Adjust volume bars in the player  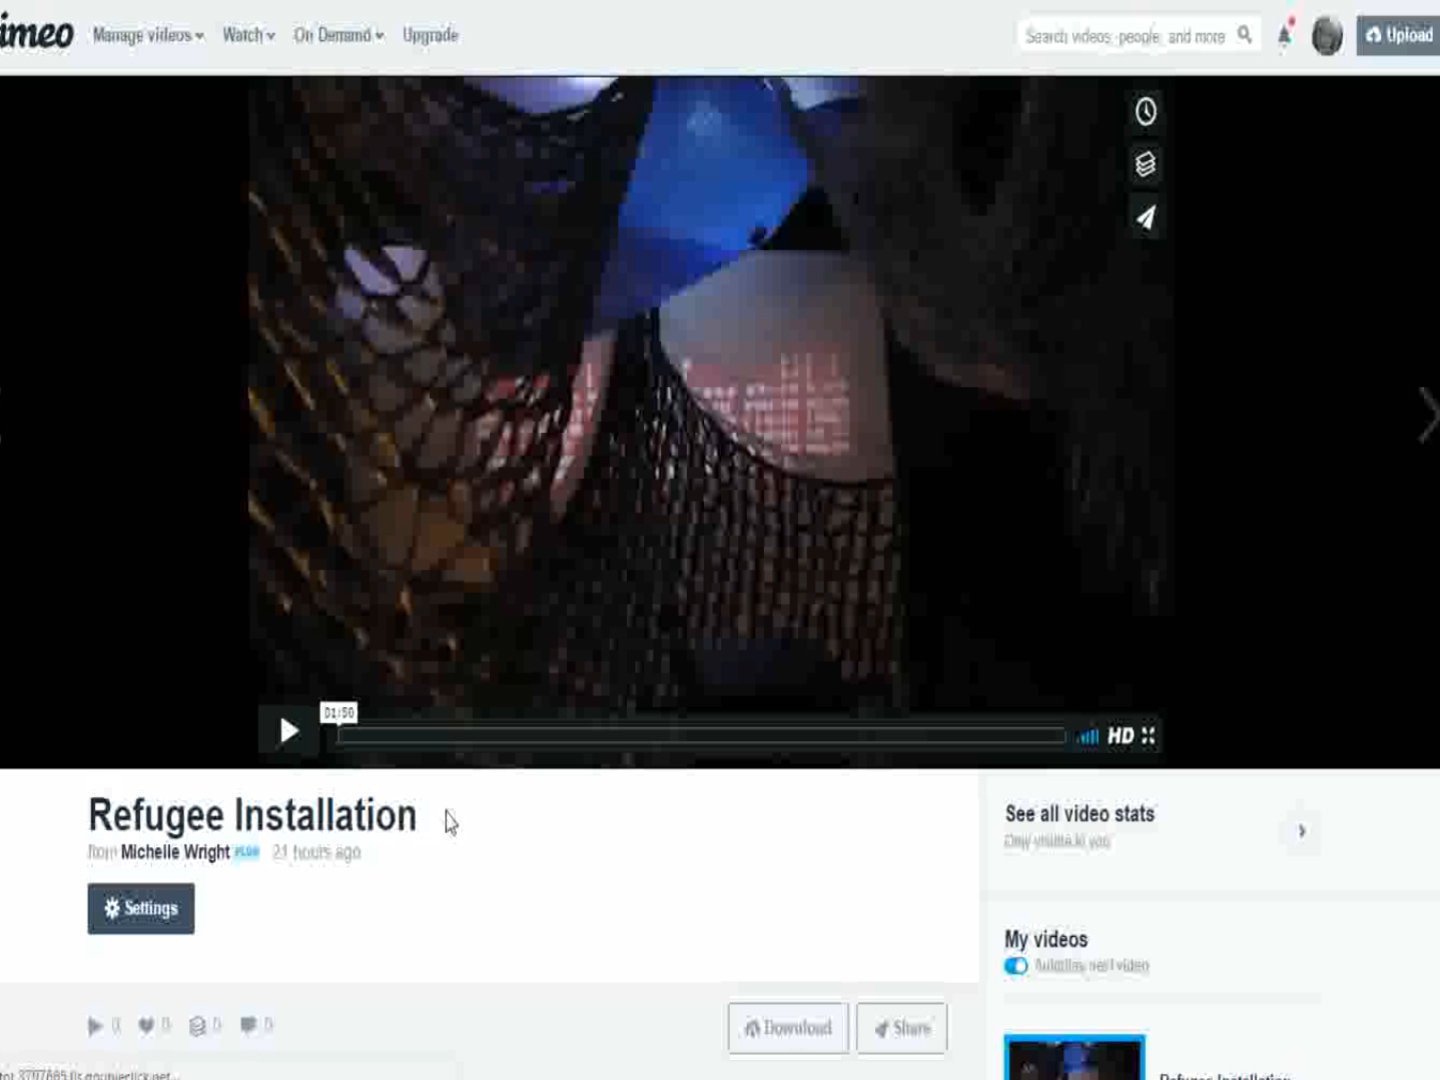point(1088,737)
